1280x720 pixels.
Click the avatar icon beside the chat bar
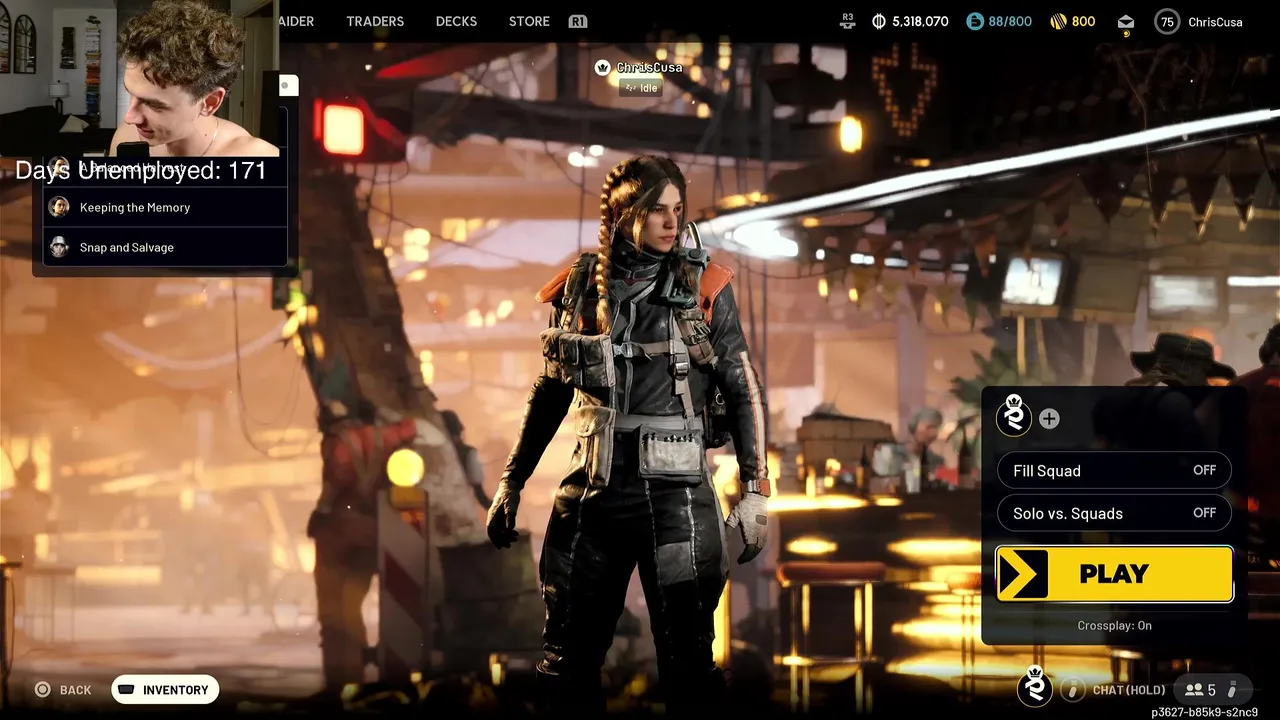tap(1035, 687)
